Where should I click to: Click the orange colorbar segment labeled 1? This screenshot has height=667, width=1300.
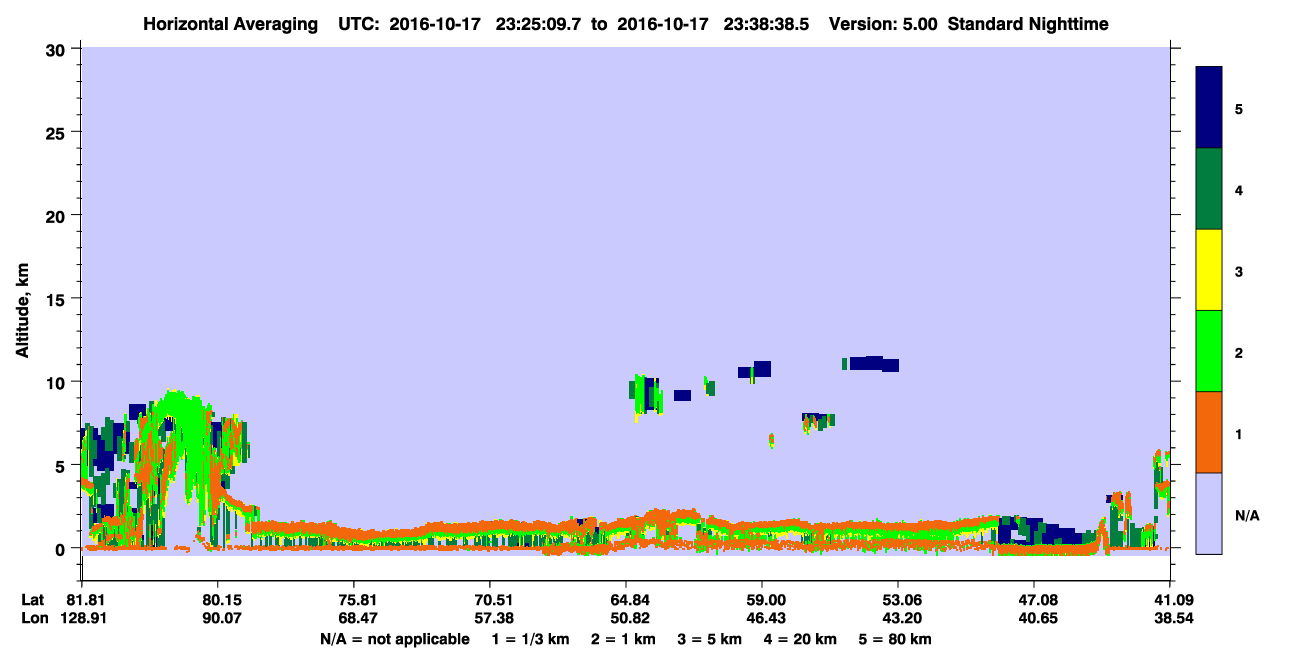coord(1209,432)
